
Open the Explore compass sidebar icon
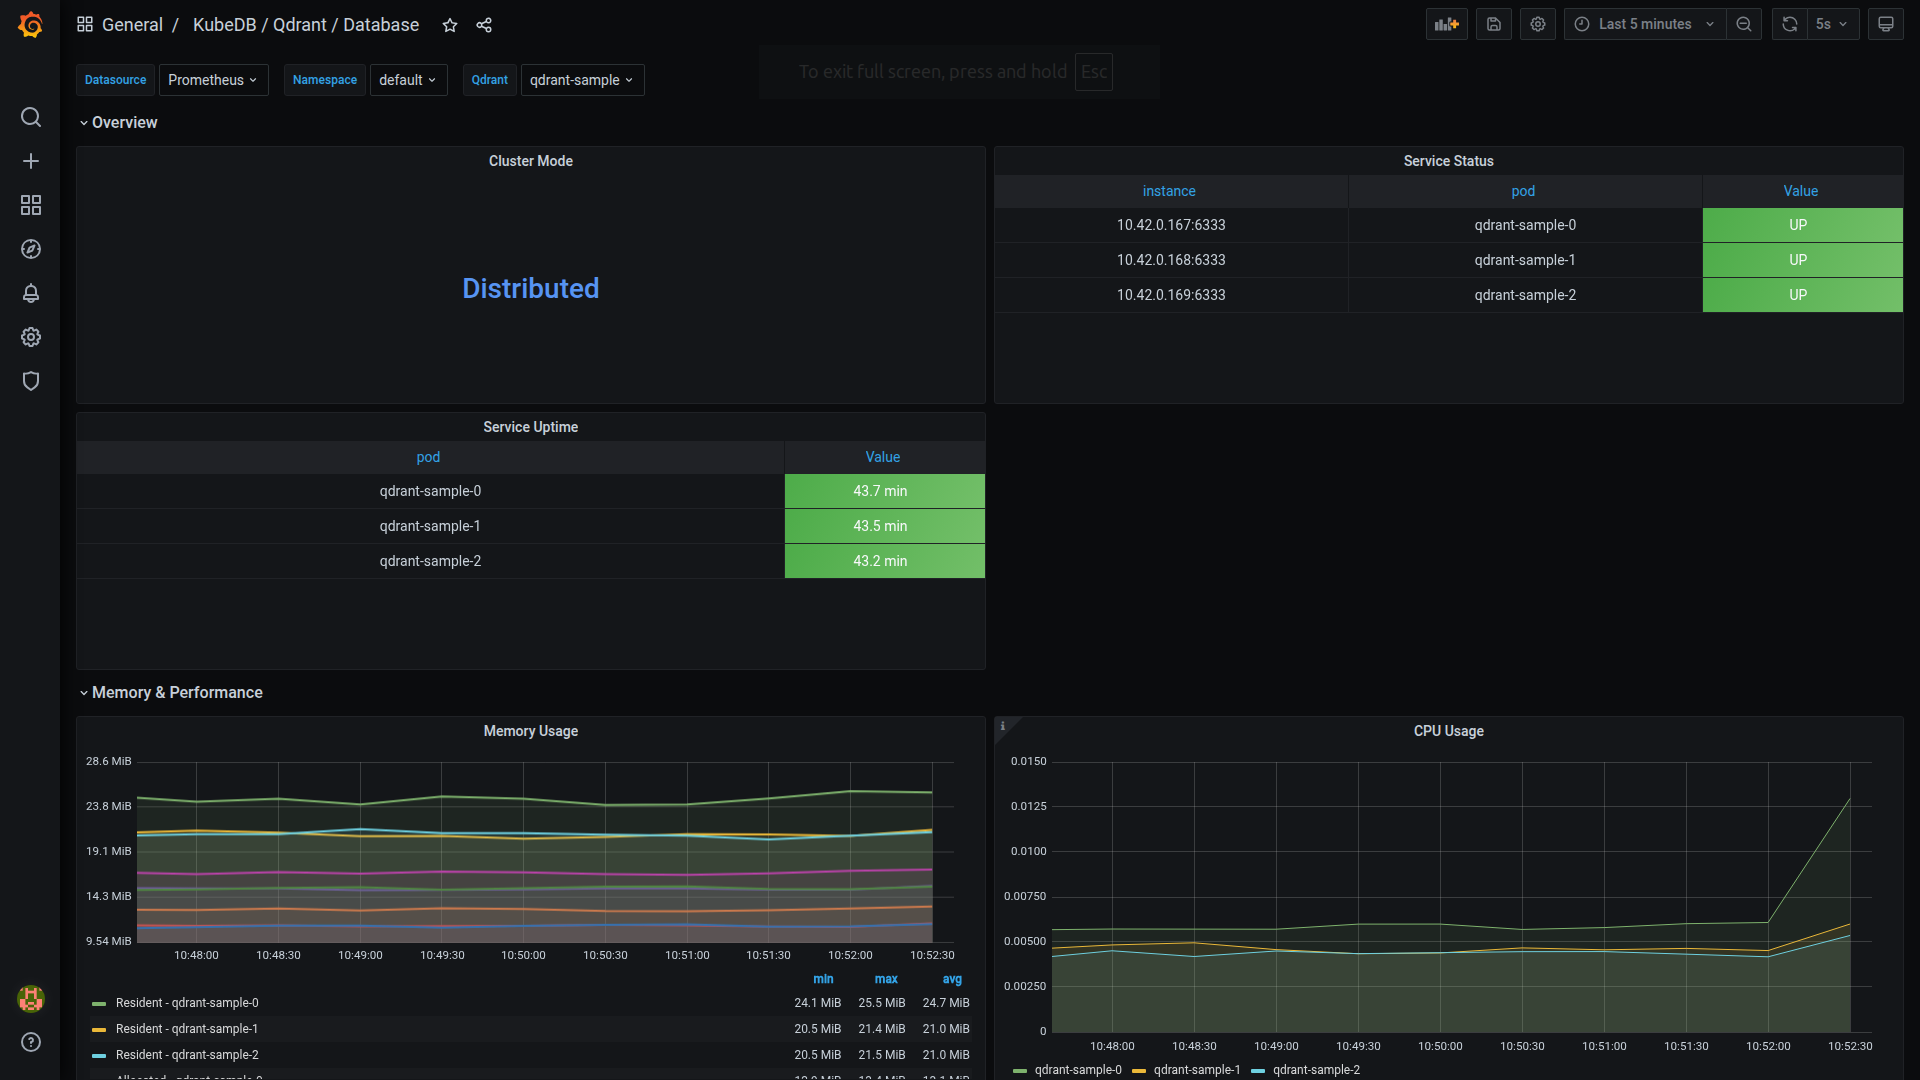pyautogui.click(x=31, y=249)
